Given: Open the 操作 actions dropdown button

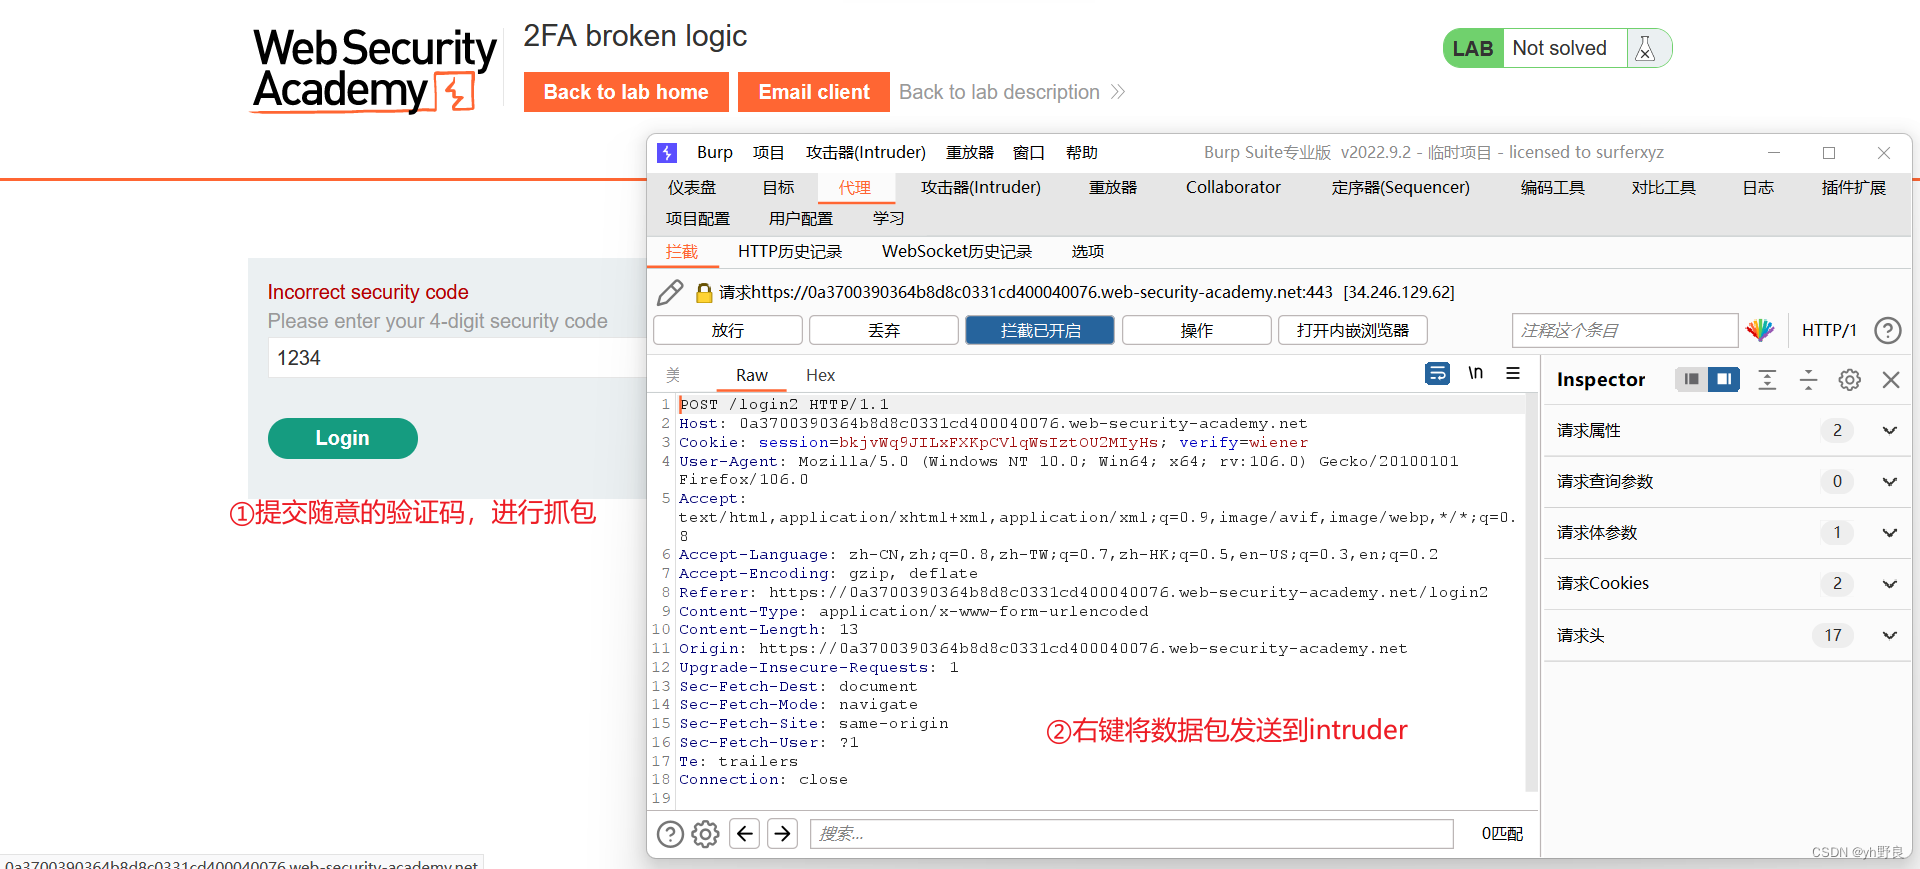Looking at the screenshot, I should pyautogui.click(x=1197, y=330).
